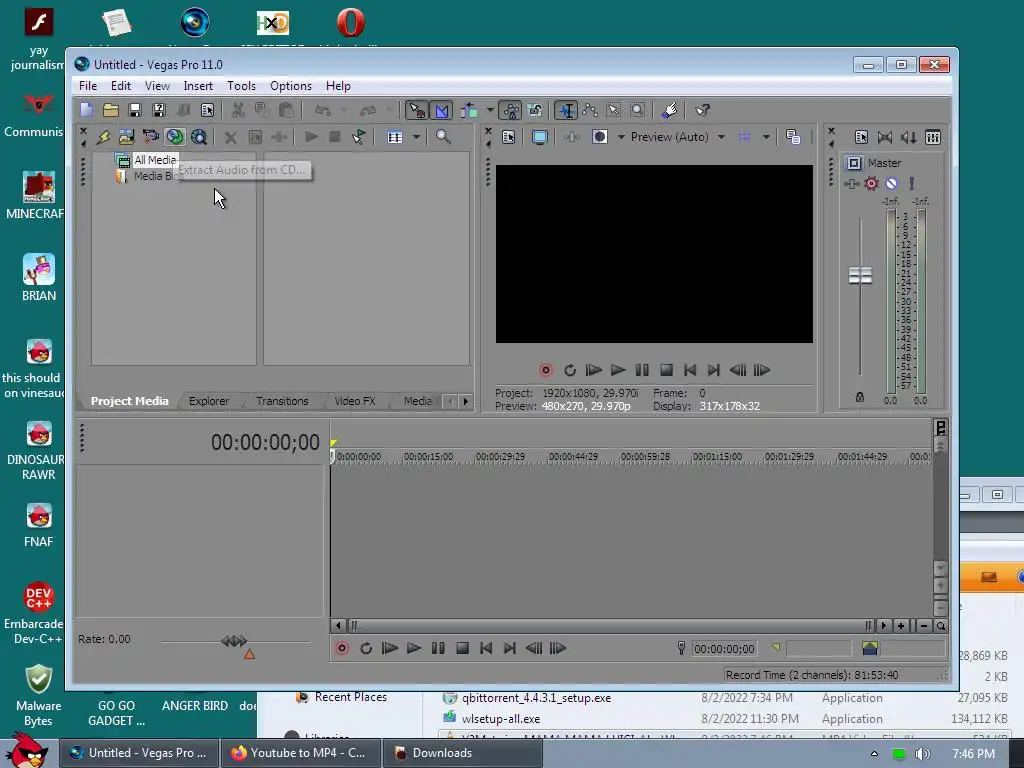Screen dimensions: 1024x768
Task: Toggle Lock Envelopes to Events
Action: 510,110
